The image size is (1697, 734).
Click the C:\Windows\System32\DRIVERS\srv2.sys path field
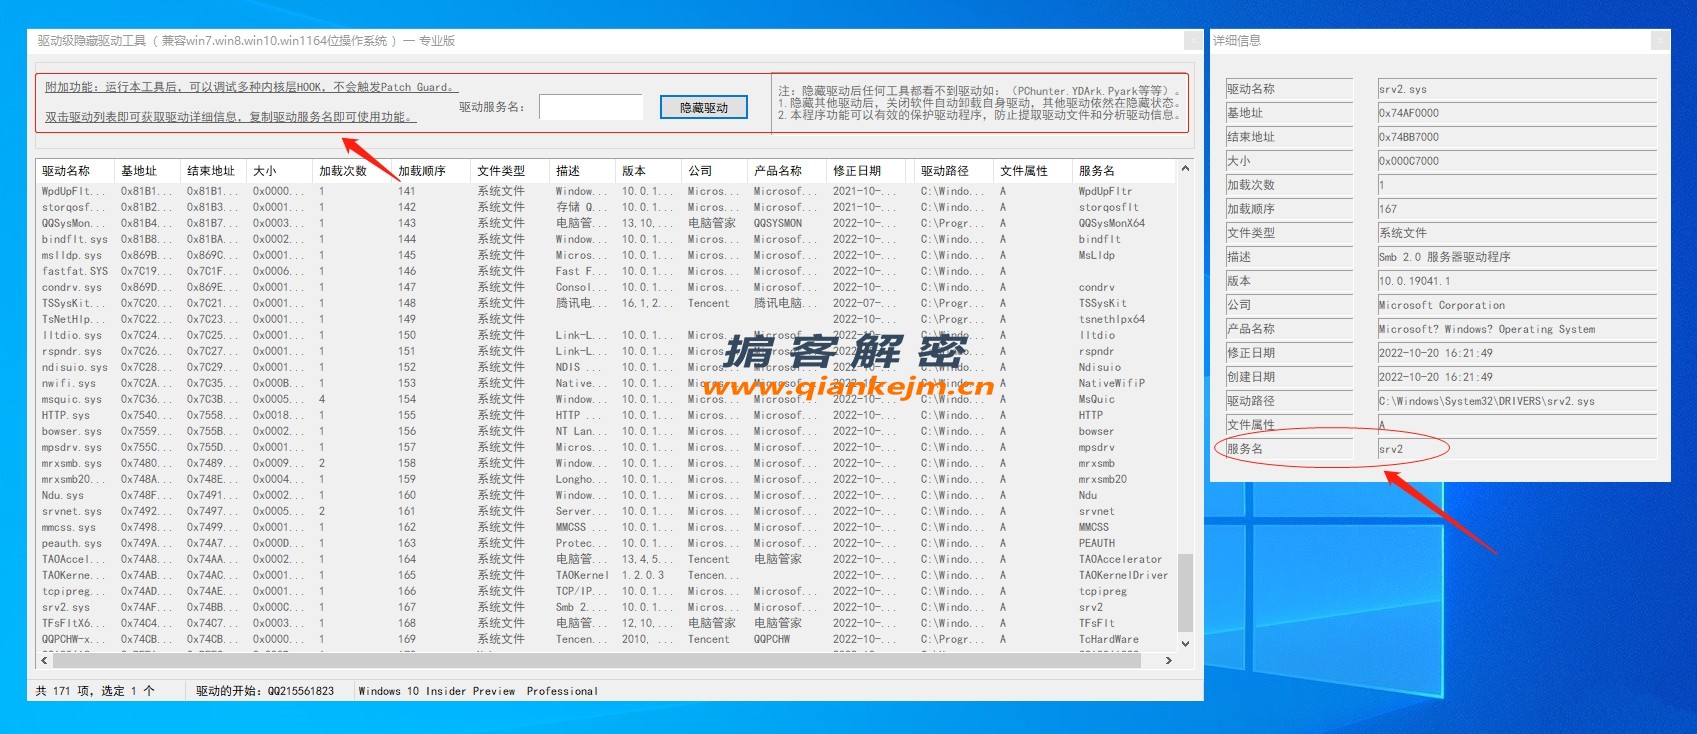pos(1517,401)
